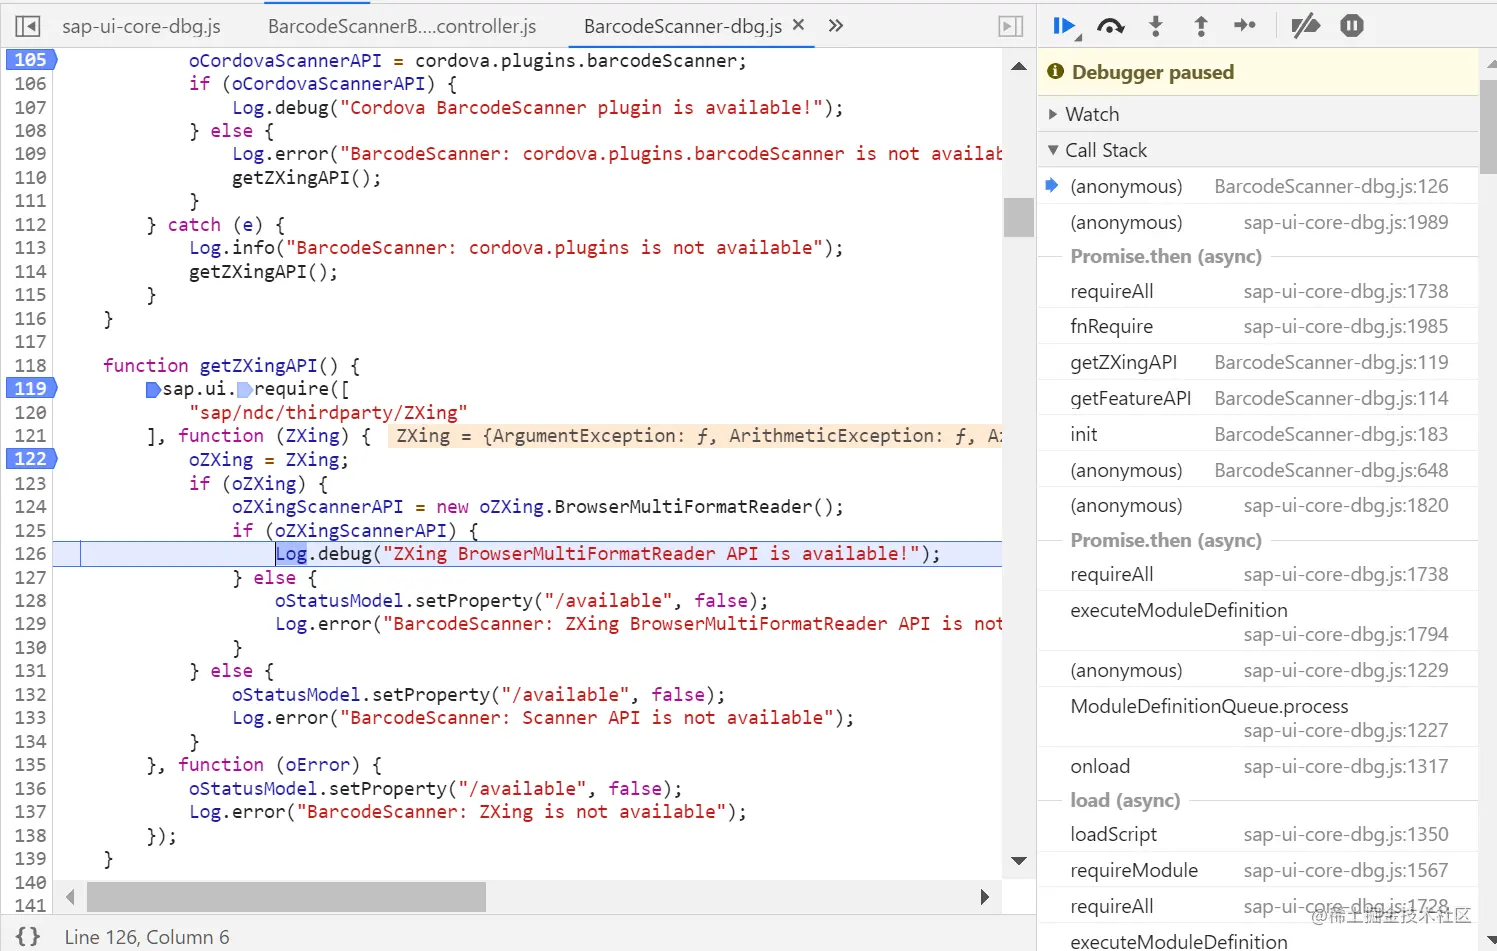This screenshot has width=1497, height=951.
Task: Click the horizontal scrollbar left arrow
Action: [x=70, y=897]
